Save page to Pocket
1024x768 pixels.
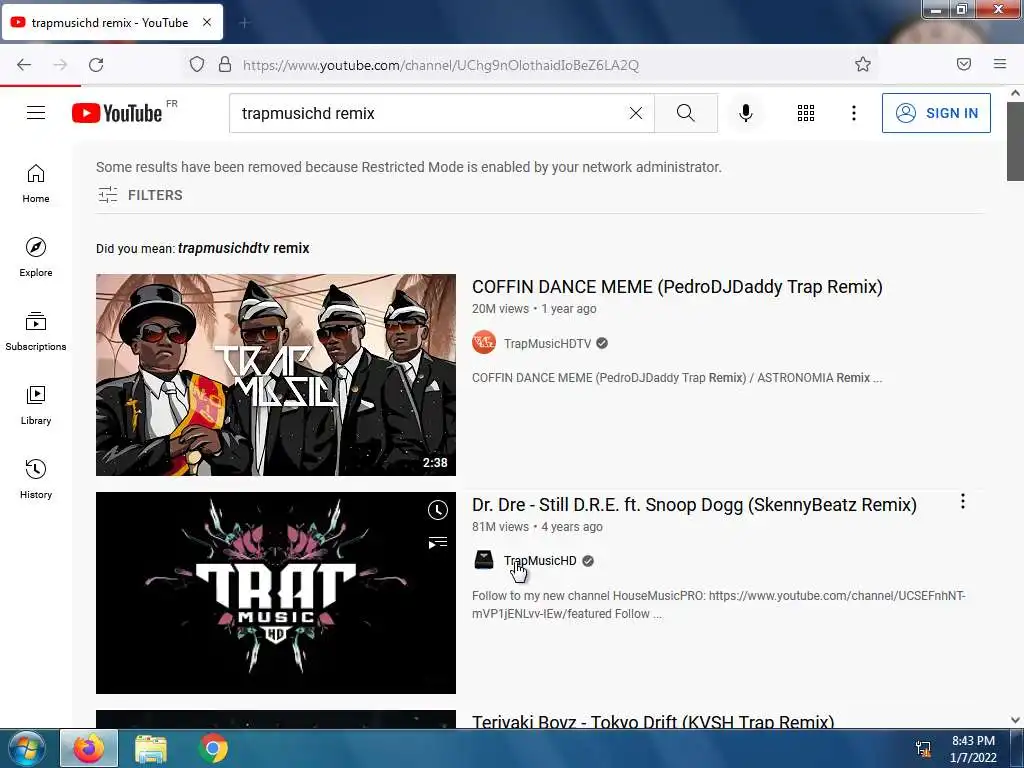coord(963,64)
